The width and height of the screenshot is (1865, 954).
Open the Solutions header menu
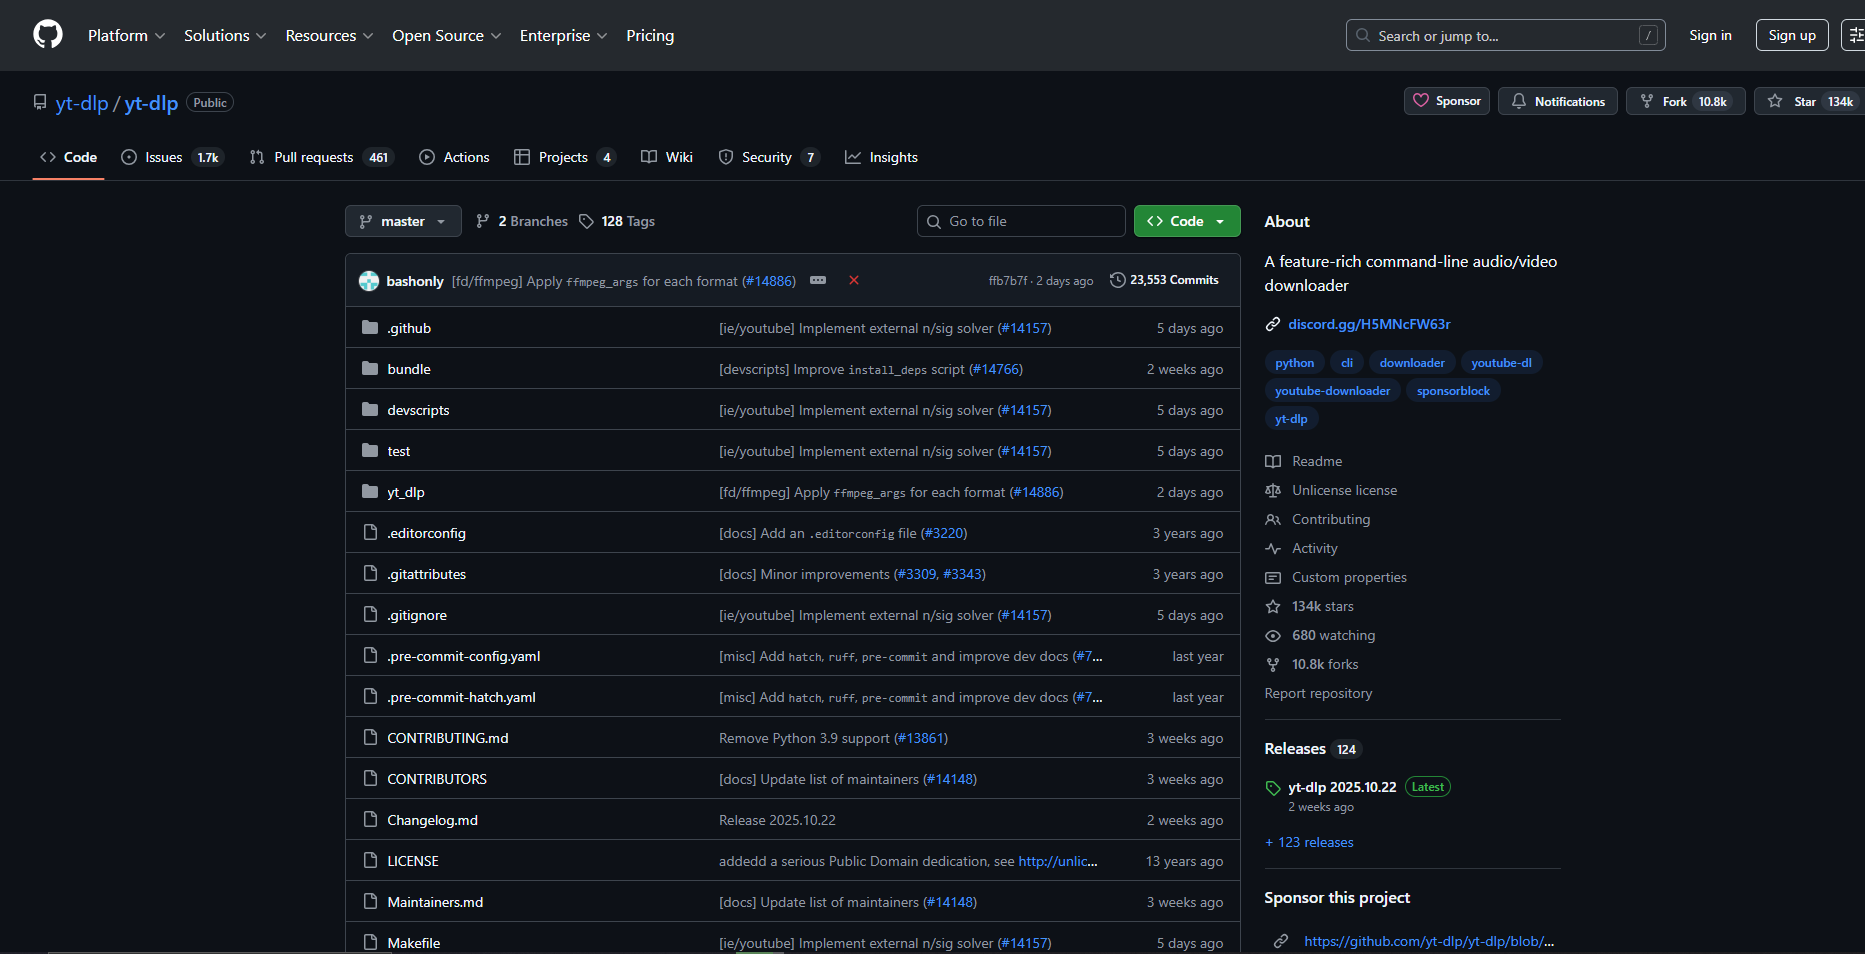pyautogui.click(x=225, y=35)
